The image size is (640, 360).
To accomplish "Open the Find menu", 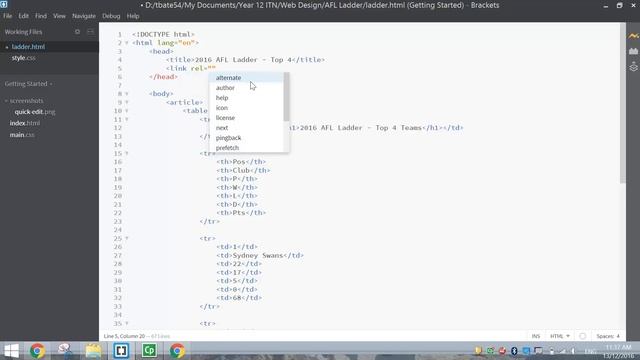I will point(41,16).
